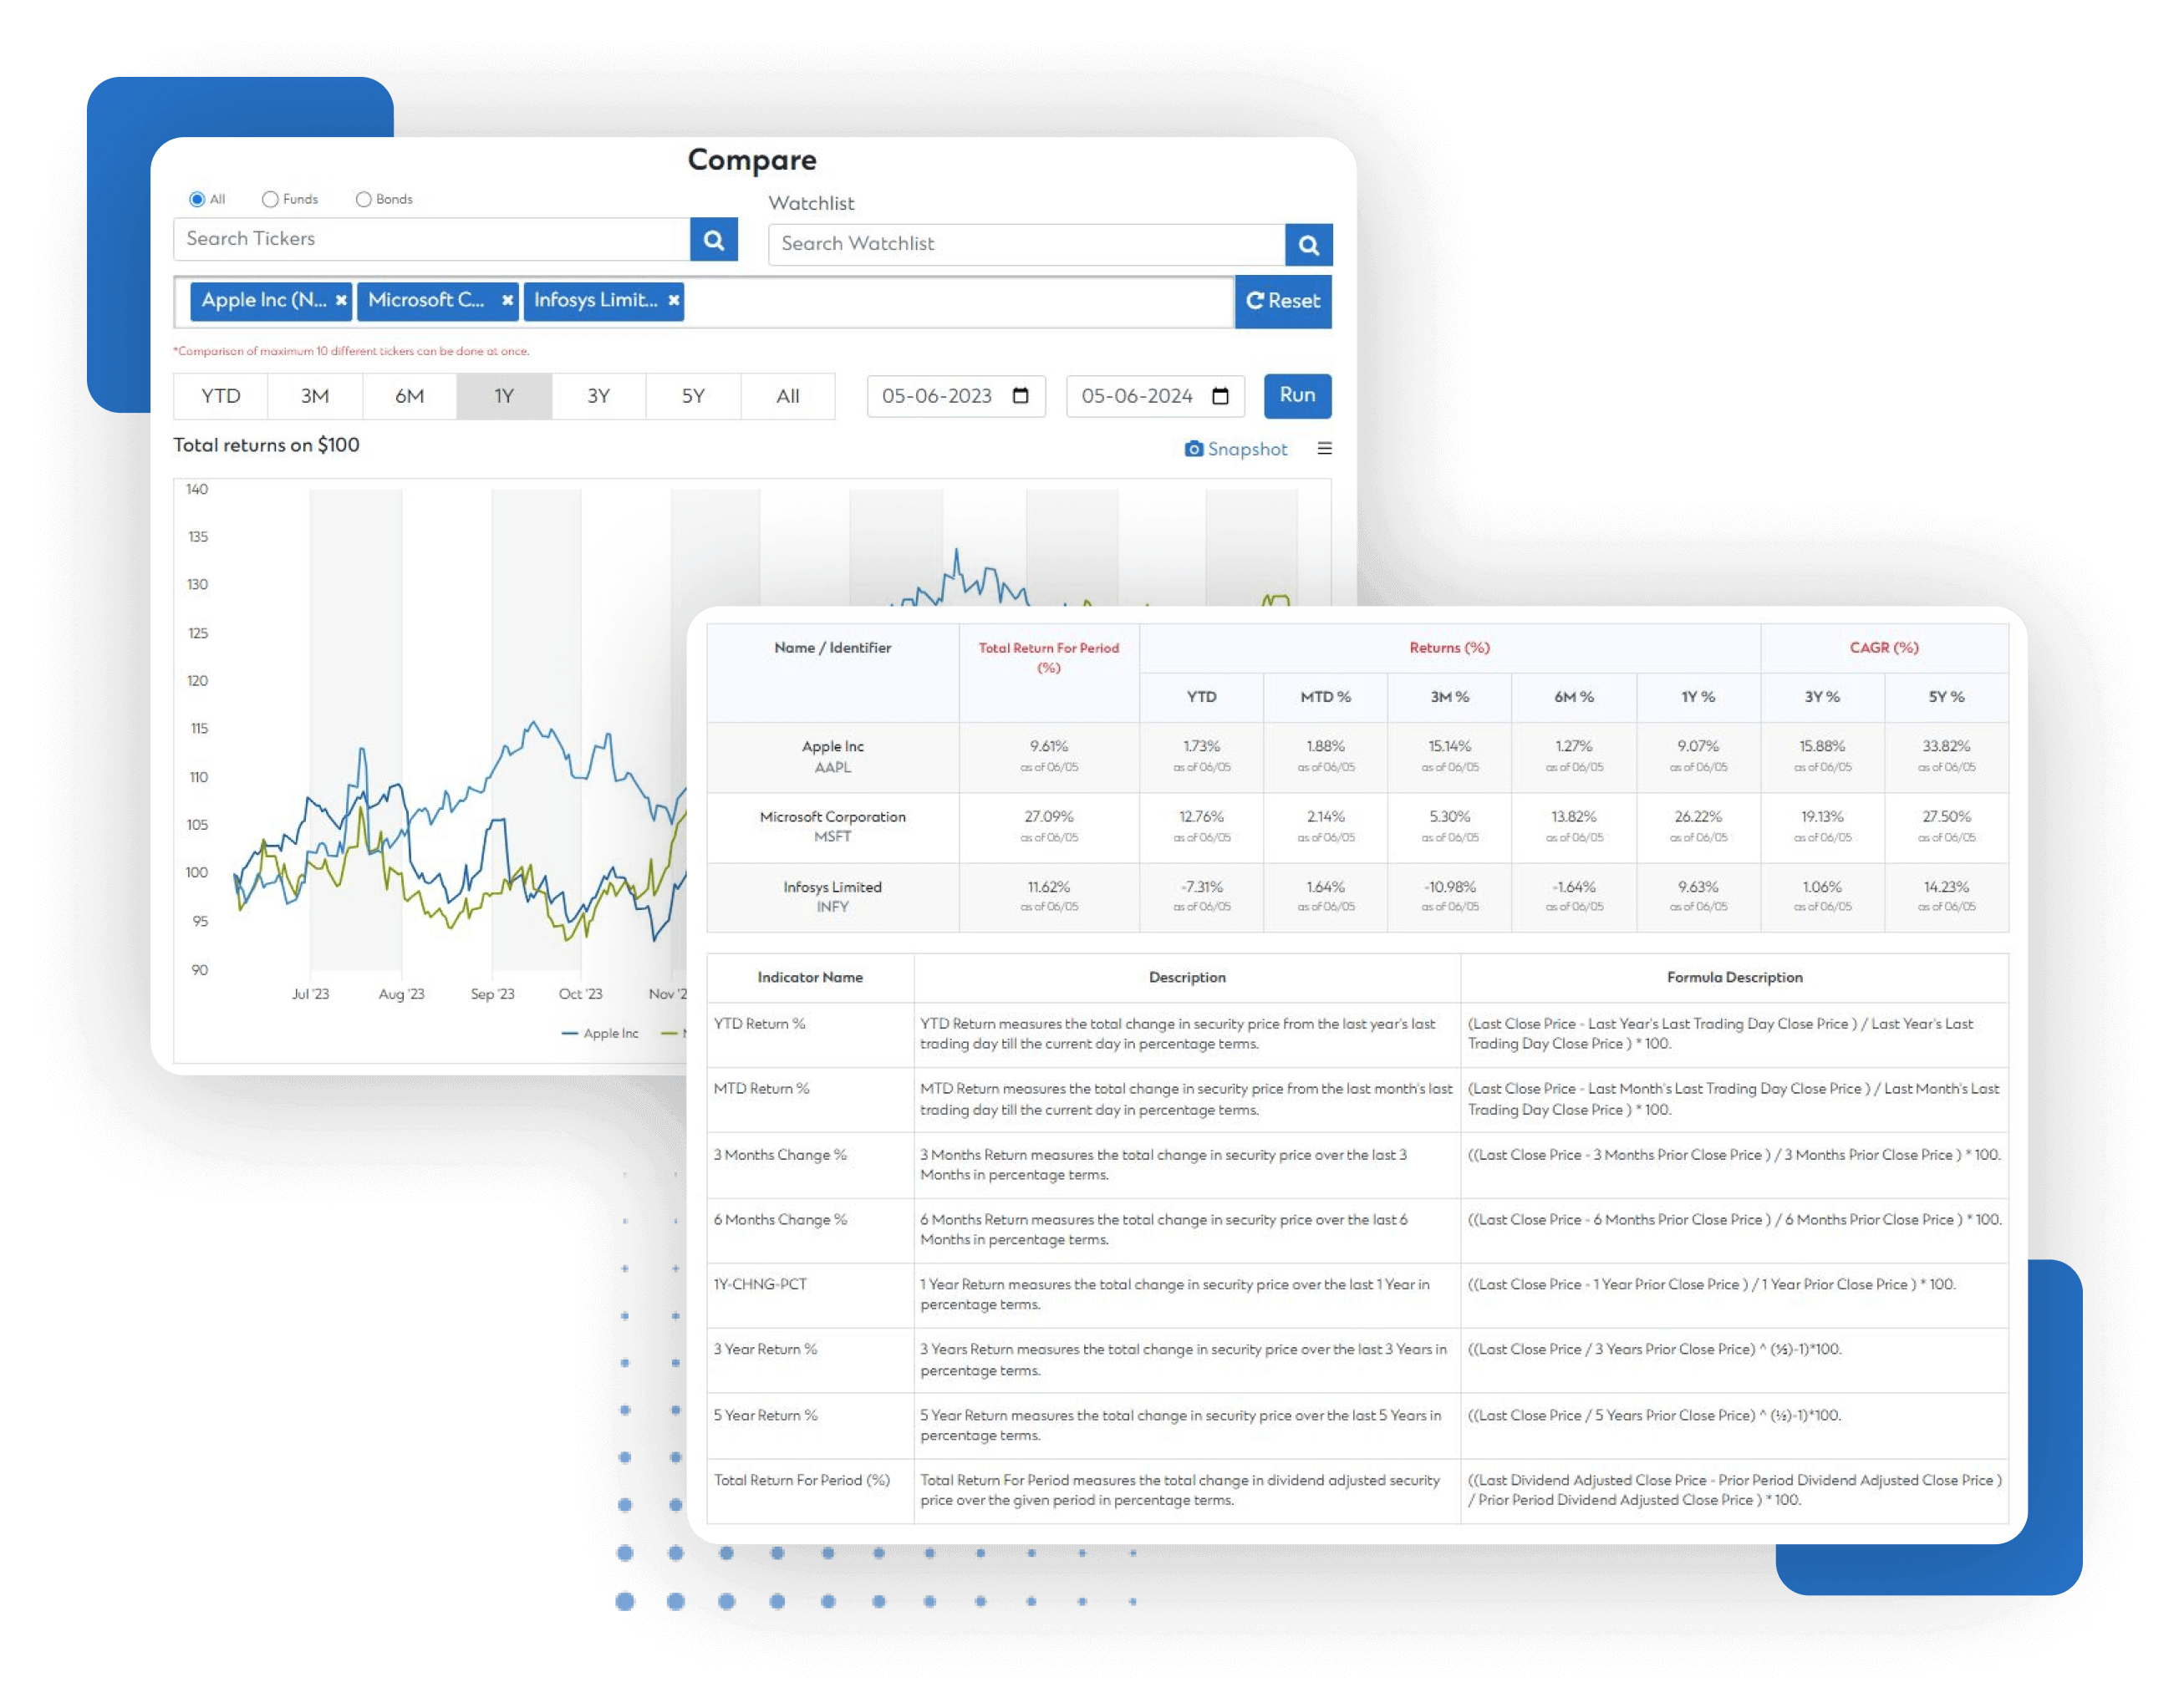Select the All radio button
The image size is (2179, 1708).
tap(197, 199)
